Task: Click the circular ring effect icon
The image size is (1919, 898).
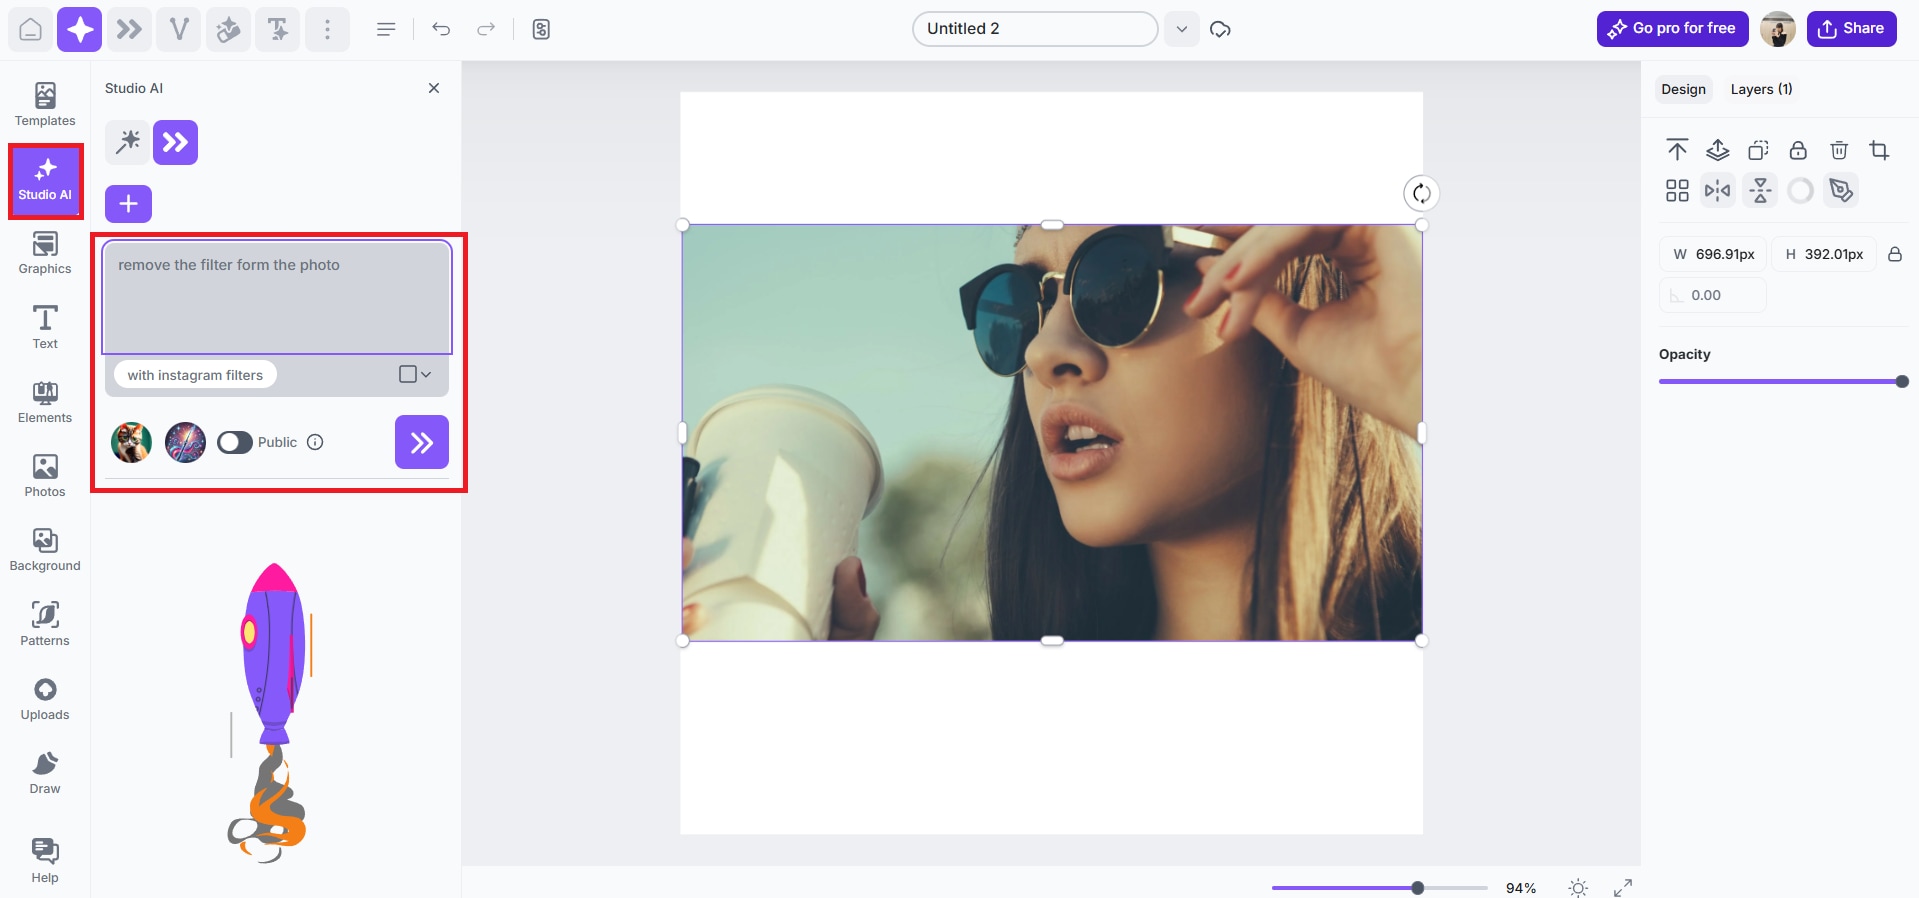Action: pos(1800,190)
